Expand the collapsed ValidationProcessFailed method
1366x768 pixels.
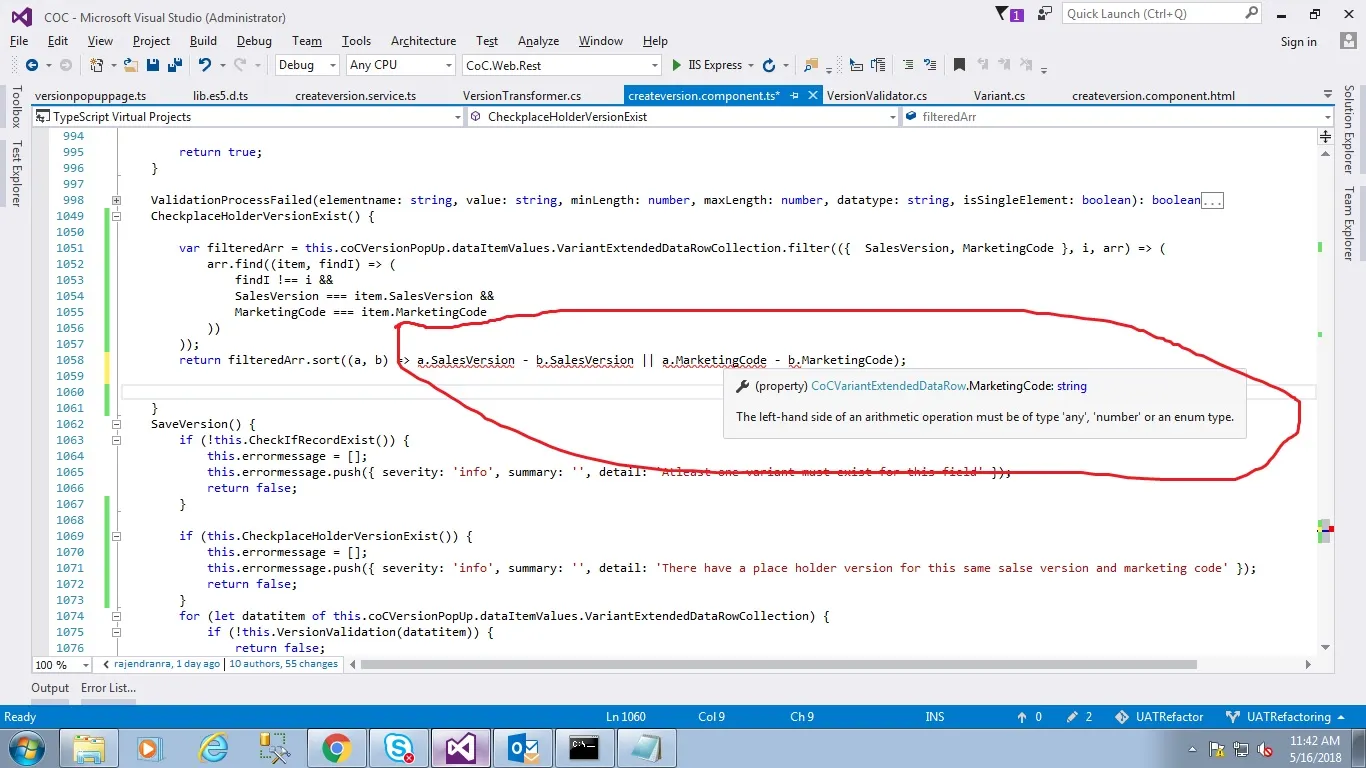pos(117,200)
